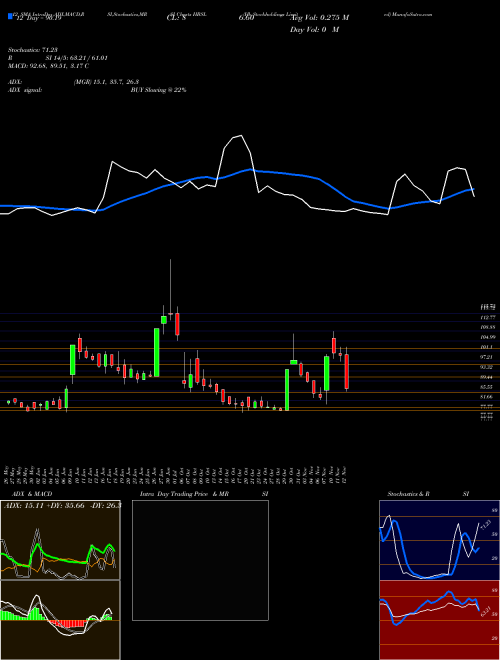Screen dimensions: 500x660
Task: Click the tall green candle below the long-wick peak
Action: 157,352
